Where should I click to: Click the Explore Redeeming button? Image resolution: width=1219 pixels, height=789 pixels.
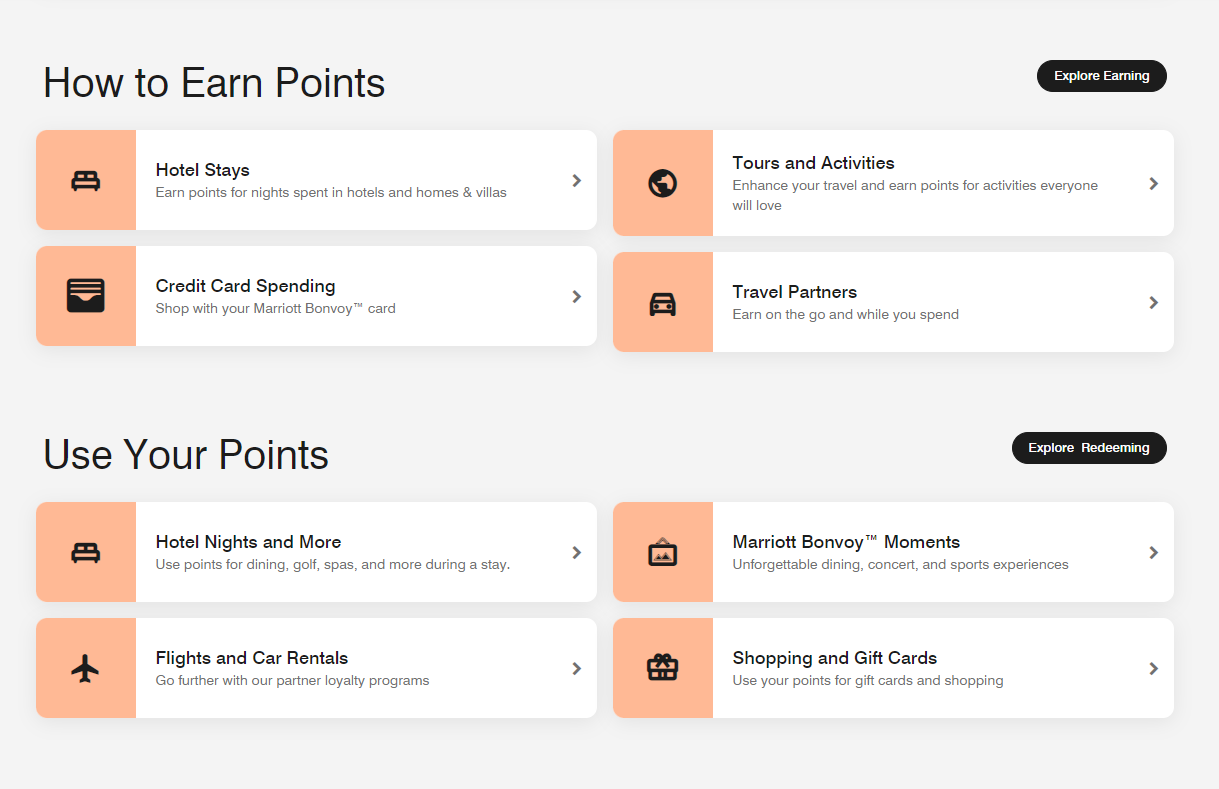pos(1088,447)
